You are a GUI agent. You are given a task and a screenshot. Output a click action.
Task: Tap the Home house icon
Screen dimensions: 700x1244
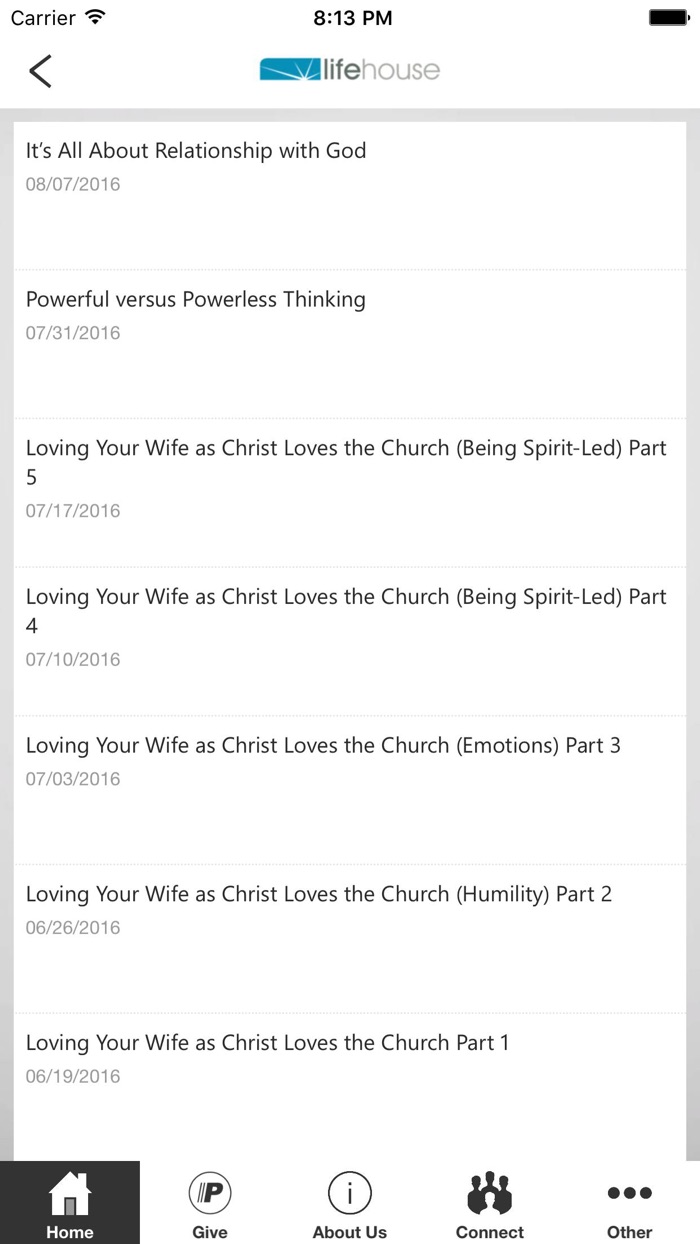pos(70,1192)
